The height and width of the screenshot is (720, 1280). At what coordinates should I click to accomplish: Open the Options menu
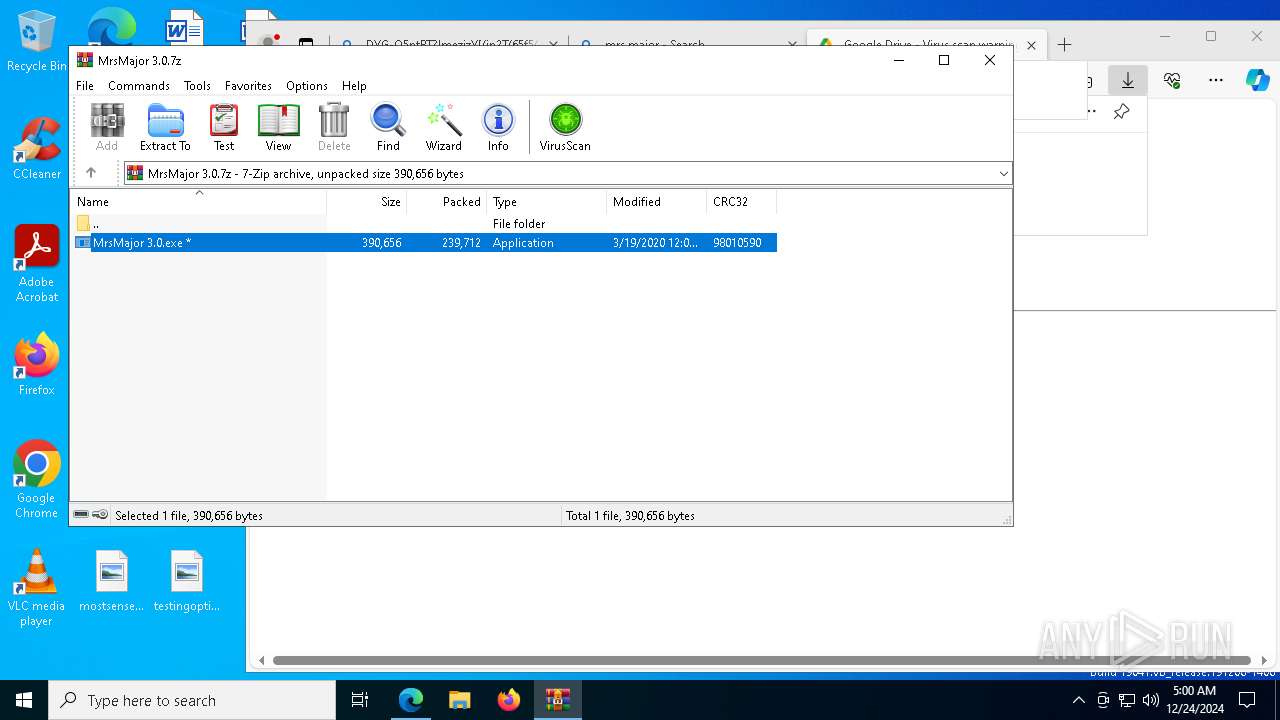point(307,86)
